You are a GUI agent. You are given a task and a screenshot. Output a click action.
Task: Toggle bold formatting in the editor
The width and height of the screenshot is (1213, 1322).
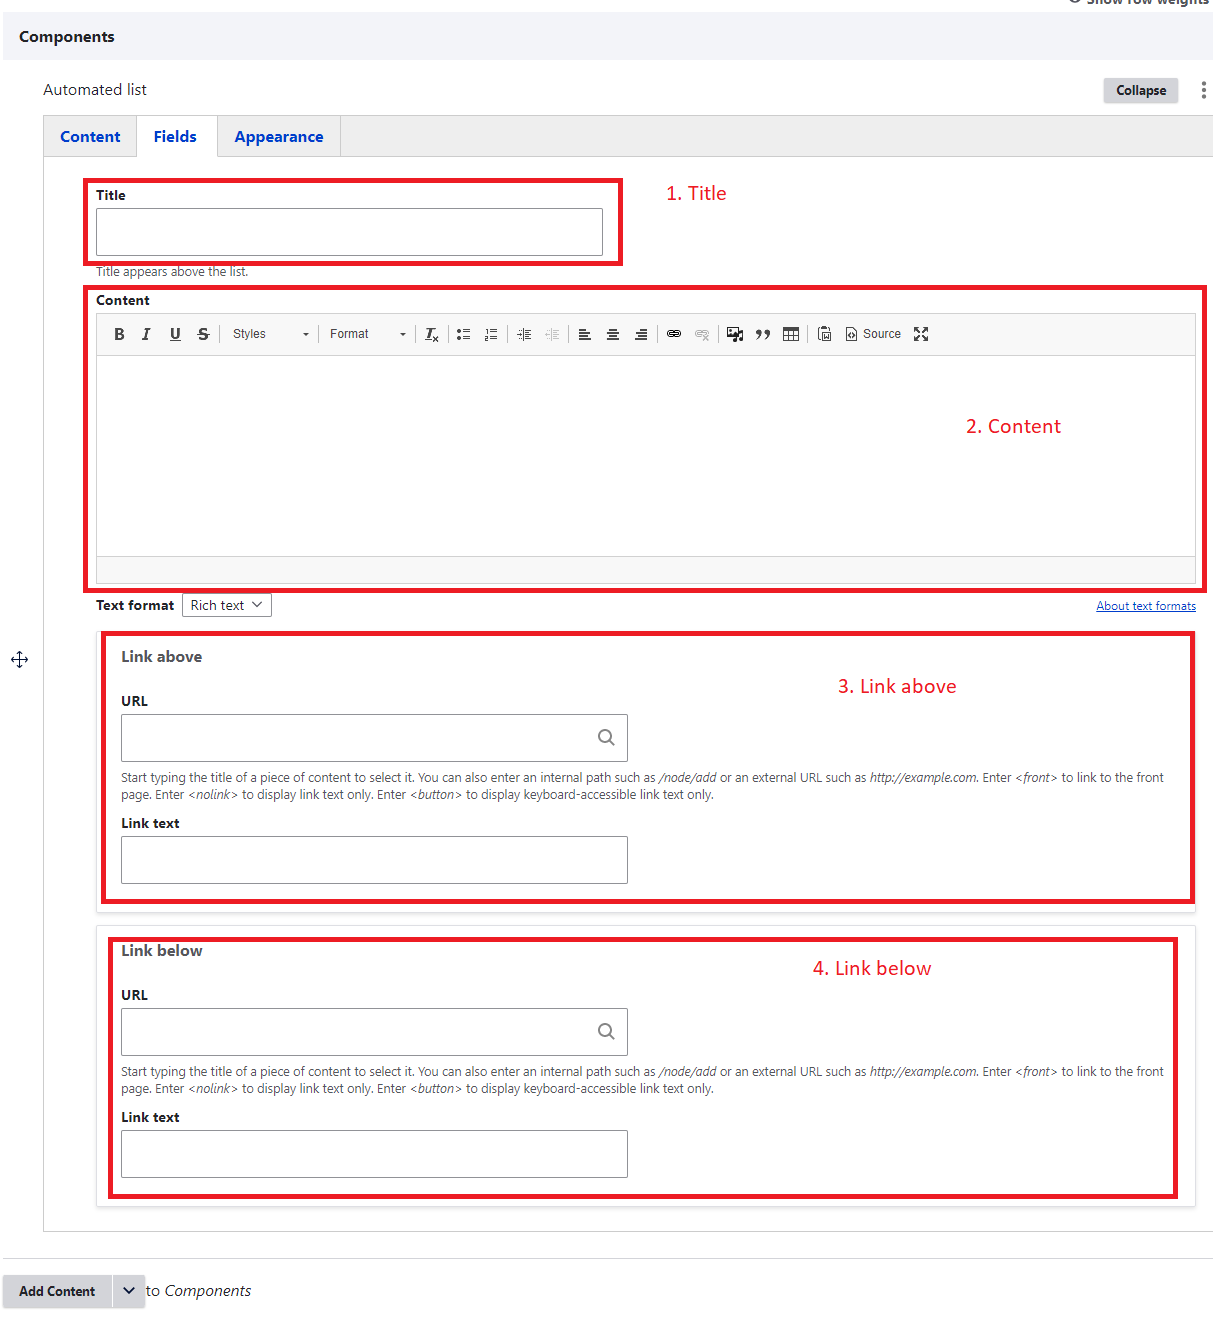119,334
